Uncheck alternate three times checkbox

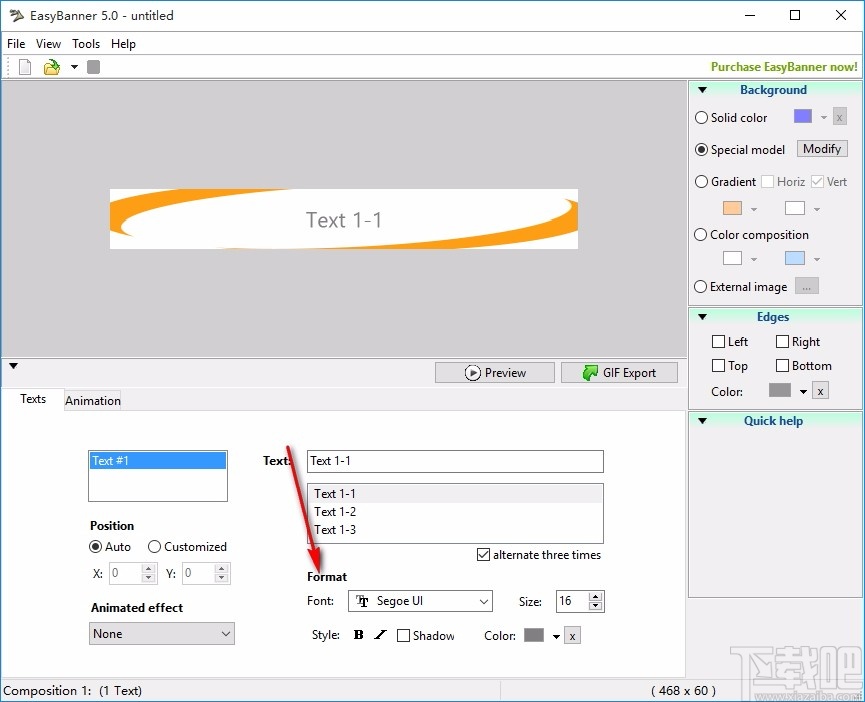(x=483, y=555)
